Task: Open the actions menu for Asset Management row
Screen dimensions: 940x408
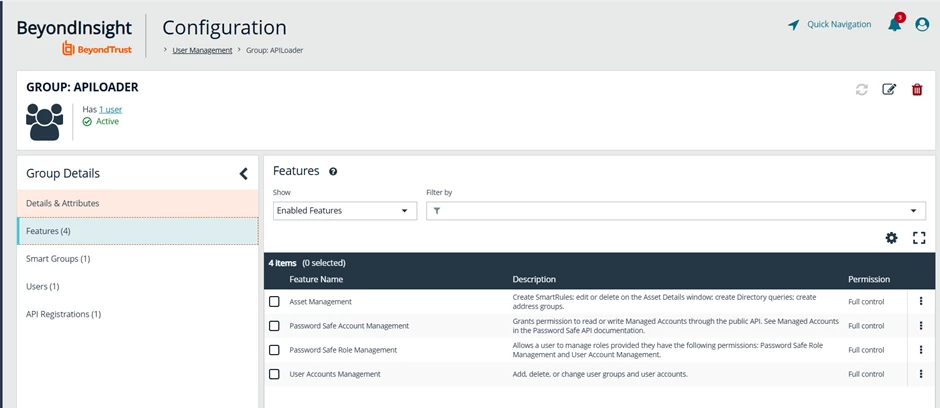Action: coord(921,301)
